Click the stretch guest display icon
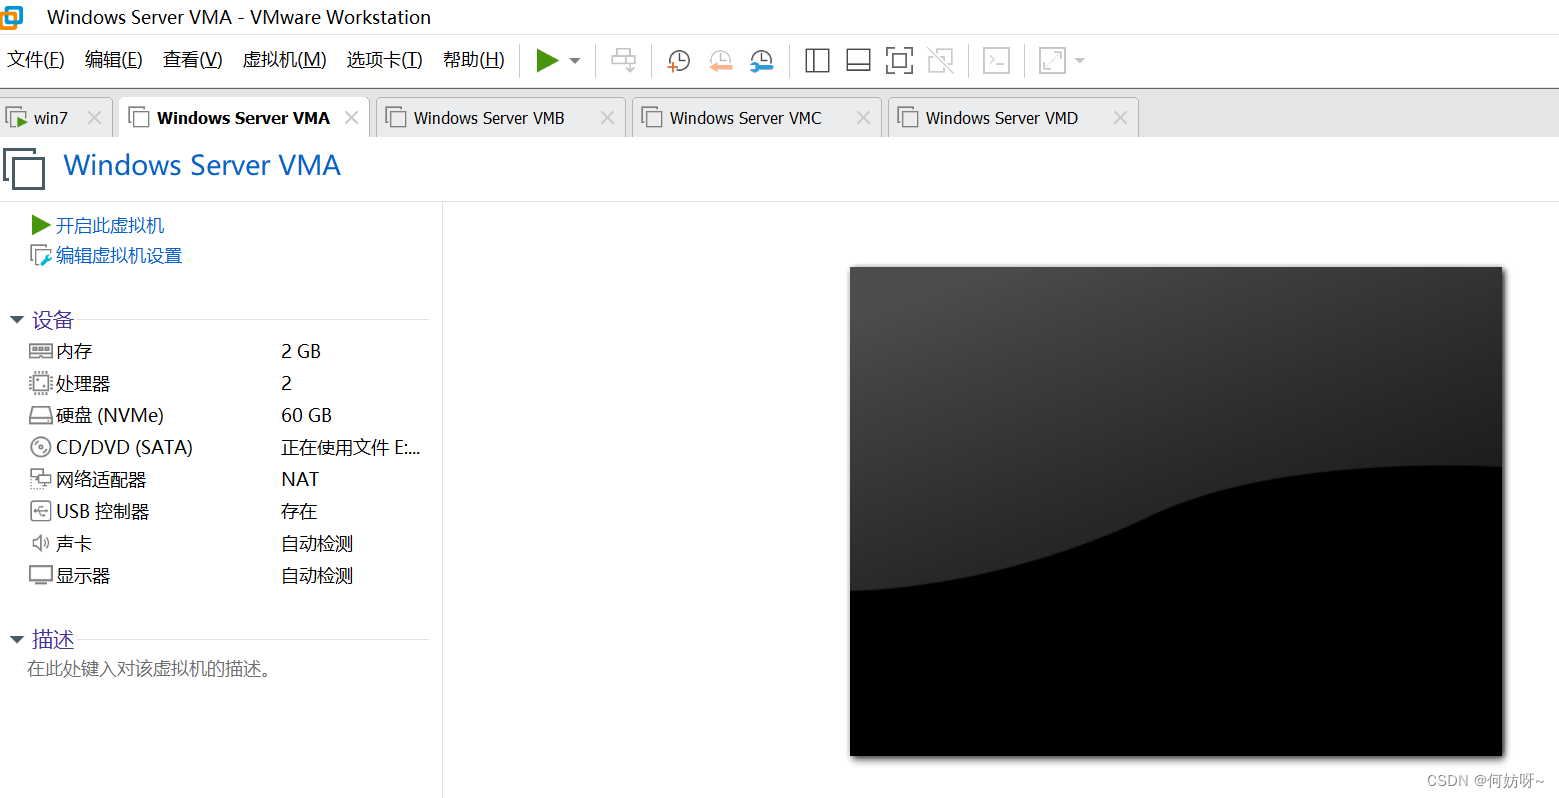Image resolution: width=1559 pixels, height=798 pixels. [1052, 60]
